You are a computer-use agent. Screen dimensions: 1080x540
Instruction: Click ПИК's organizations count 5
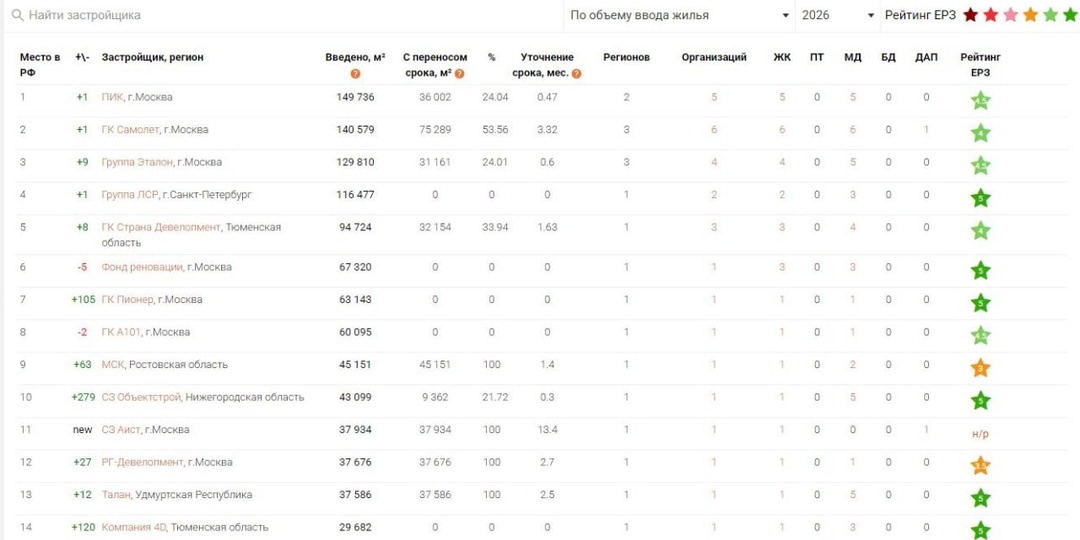click(714, 97)
